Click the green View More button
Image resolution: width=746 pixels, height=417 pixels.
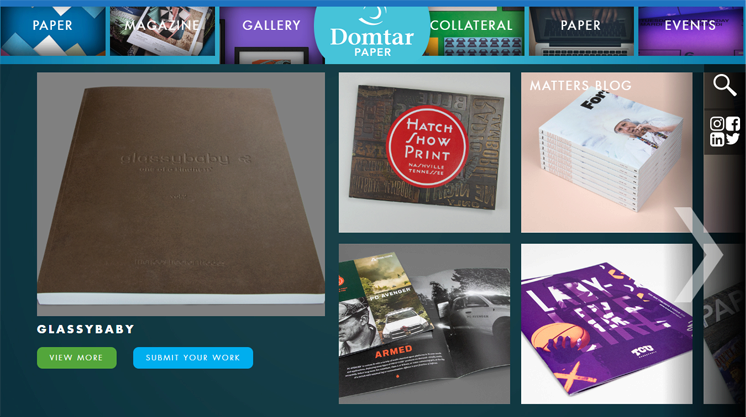click(x=77, y=357)
